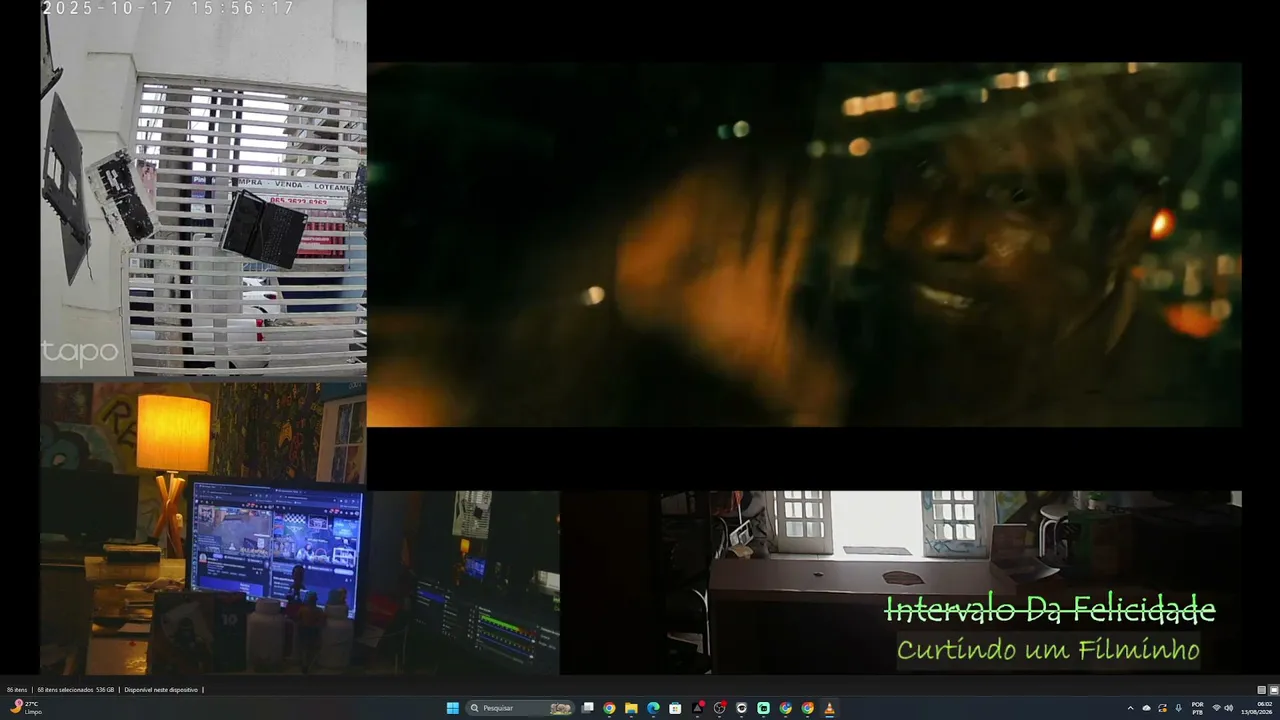The image size is (1280, 720).
Task: Open OneDrive cloud tray icon
Action: (x=1147, y=708)
